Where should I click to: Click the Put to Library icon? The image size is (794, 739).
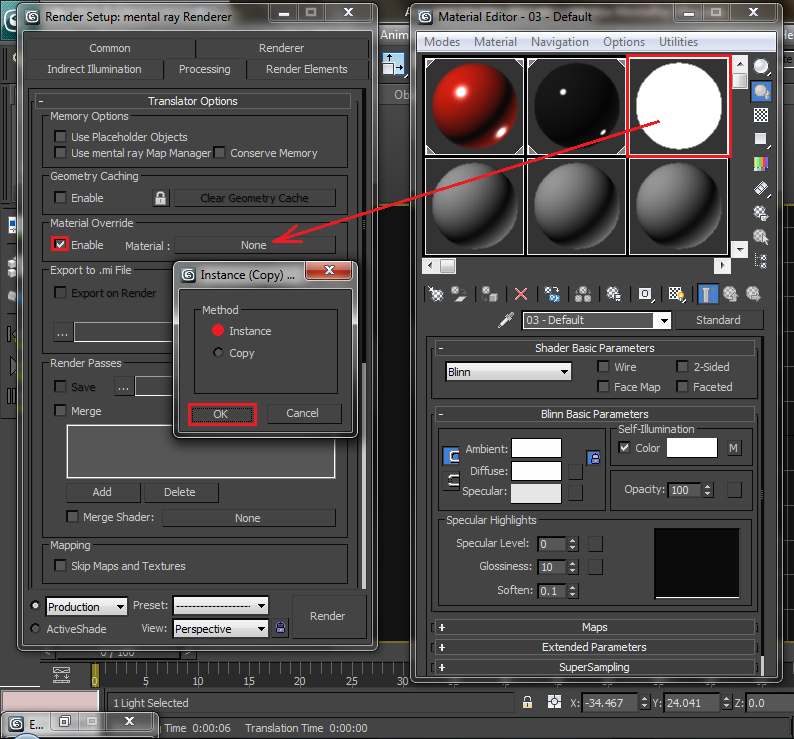click(613, 294)
